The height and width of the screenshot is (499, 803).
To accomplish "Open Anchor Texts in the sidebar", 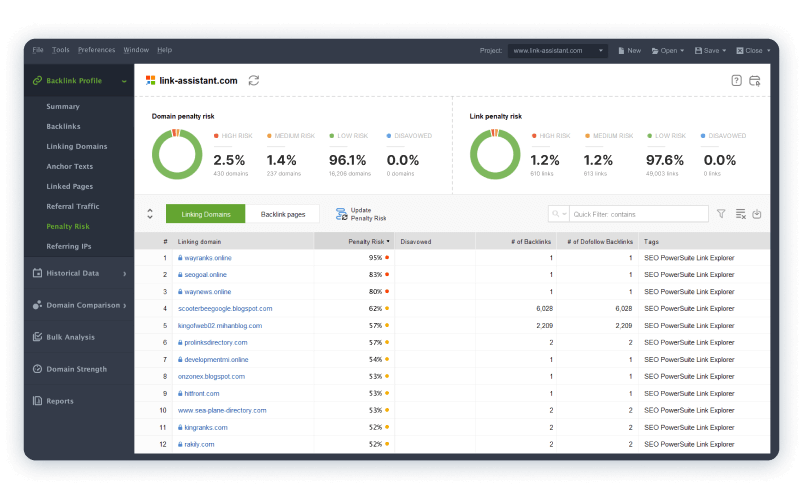I will coord(70,167).
